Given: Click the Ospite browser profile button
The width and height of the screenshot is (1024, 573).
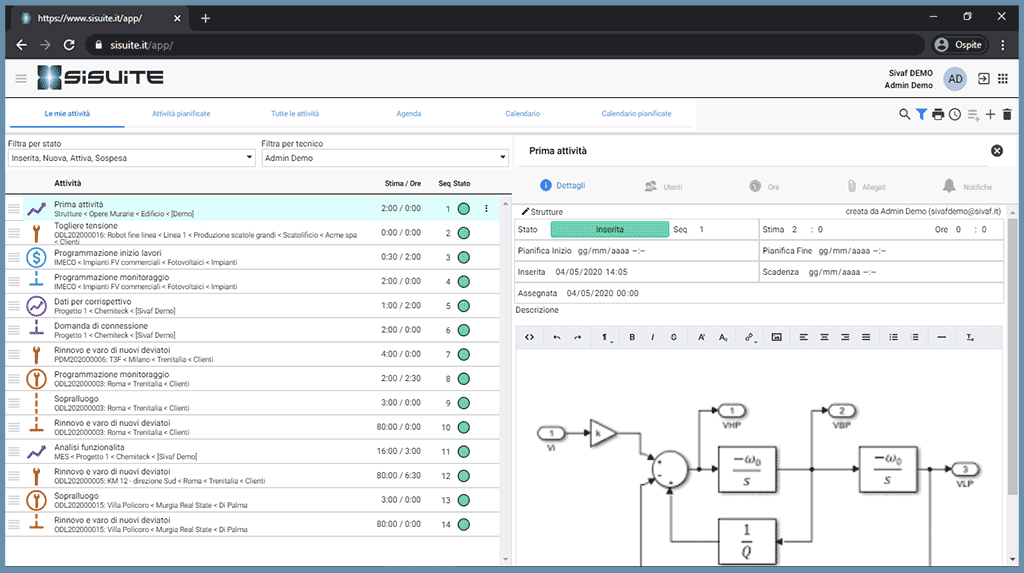Looking at the screenshot, I should click(958, 44).
